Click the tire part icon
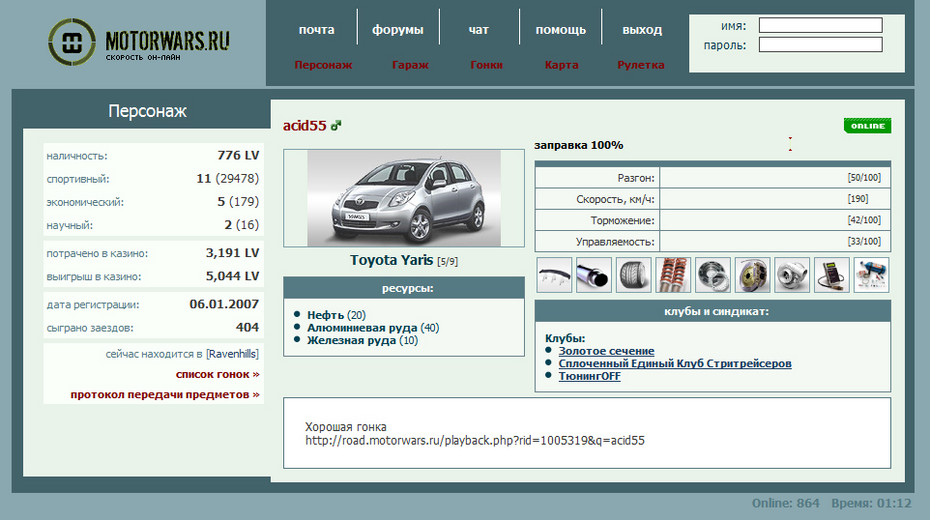The image size is (930, 520). (633, 275)
